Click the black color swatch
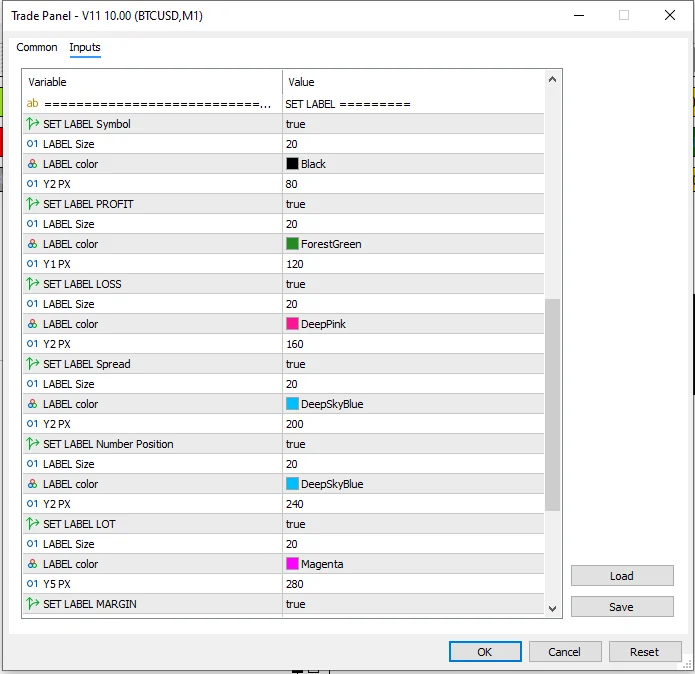695x674 pixels. pyautogui.click(x=292, y=164)
